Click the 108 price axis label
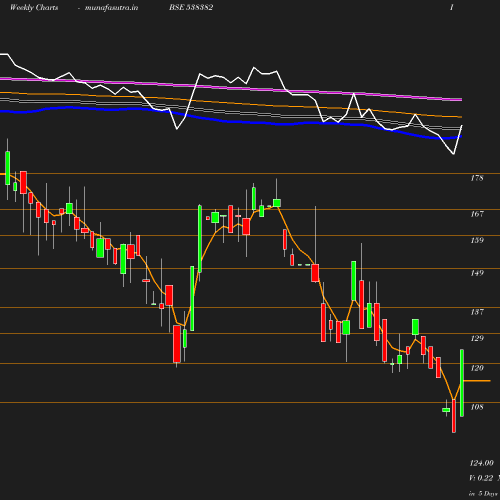Screen dimensions: 500x500 [477, 407]
